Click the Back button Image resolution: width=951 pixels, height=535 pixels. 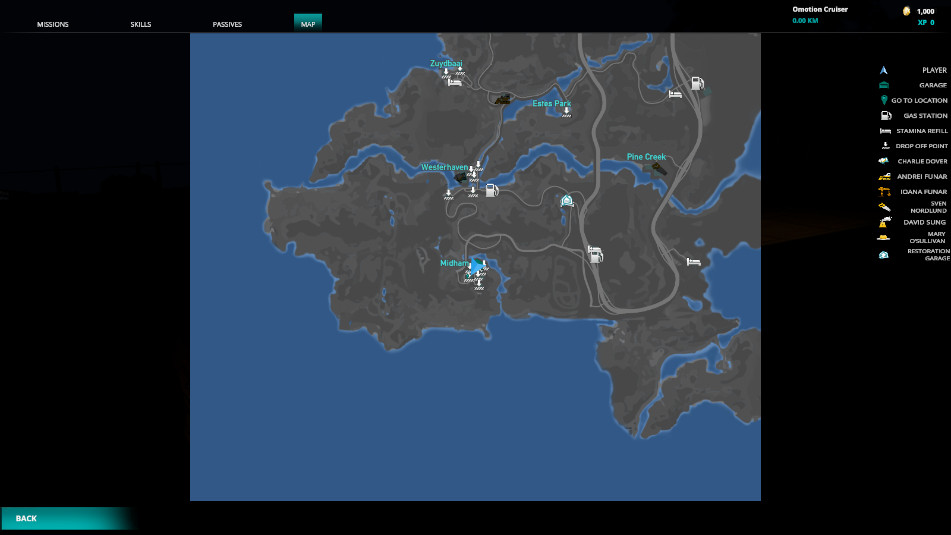(67, 519)
